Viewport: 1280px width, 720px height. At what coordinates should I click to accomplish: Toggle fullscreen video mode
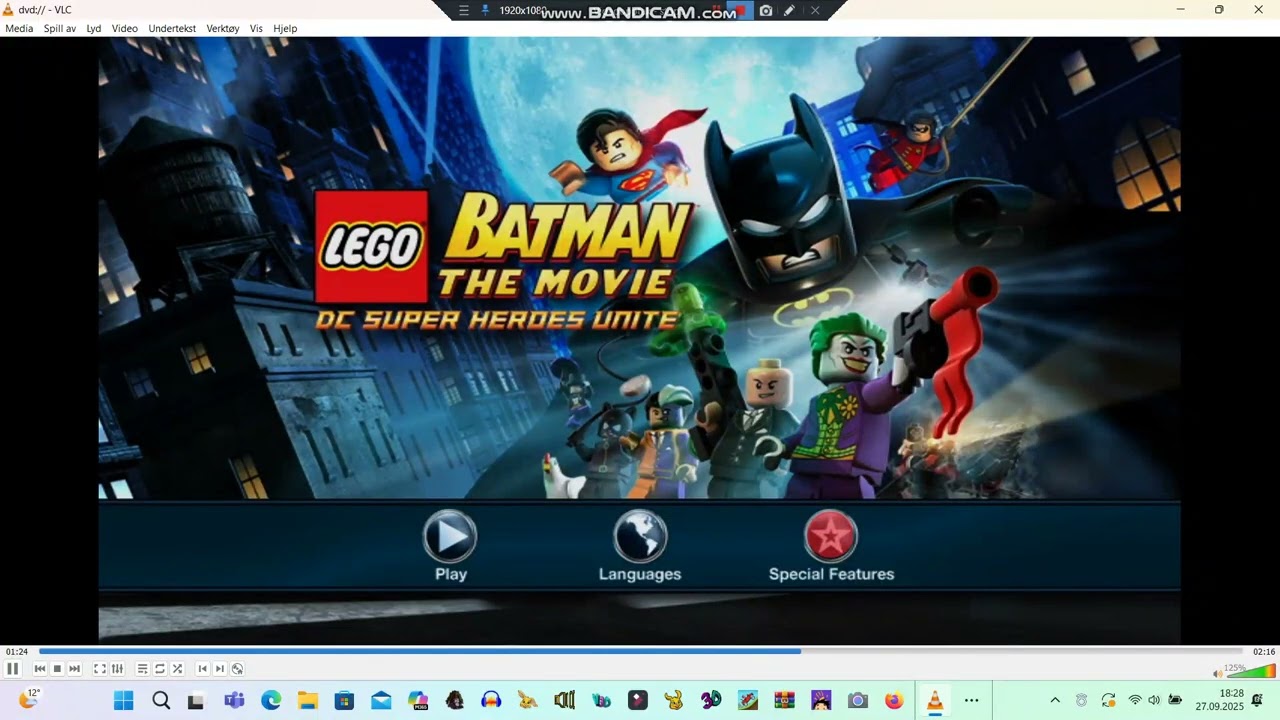(x=100, y=669)
